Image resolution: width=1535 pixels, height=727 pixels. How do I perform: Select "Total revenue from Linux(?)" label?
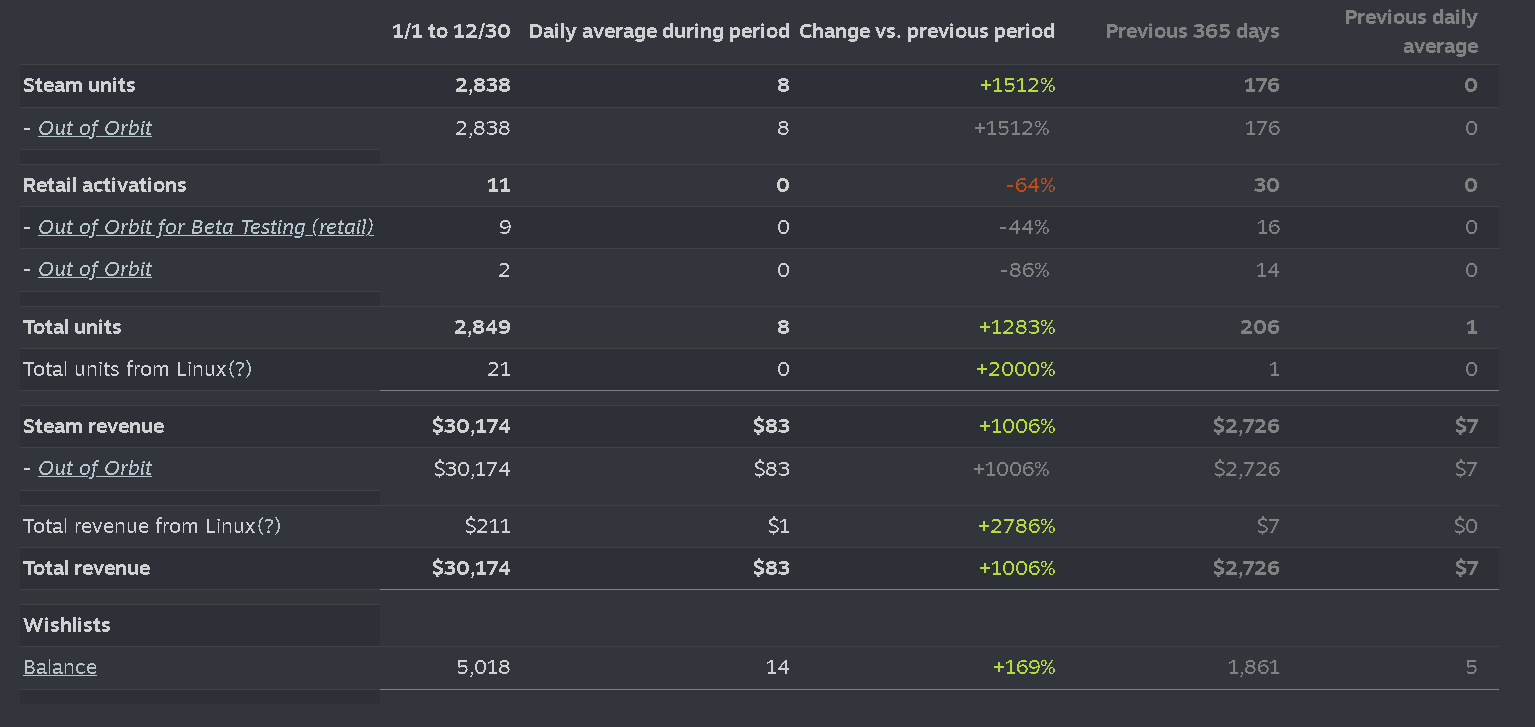(x=152, y=526)
